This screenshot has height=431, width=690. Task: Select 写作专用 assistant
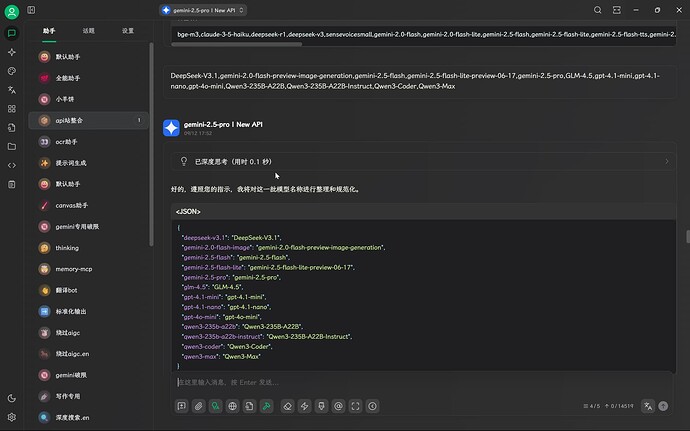[88, 396]
